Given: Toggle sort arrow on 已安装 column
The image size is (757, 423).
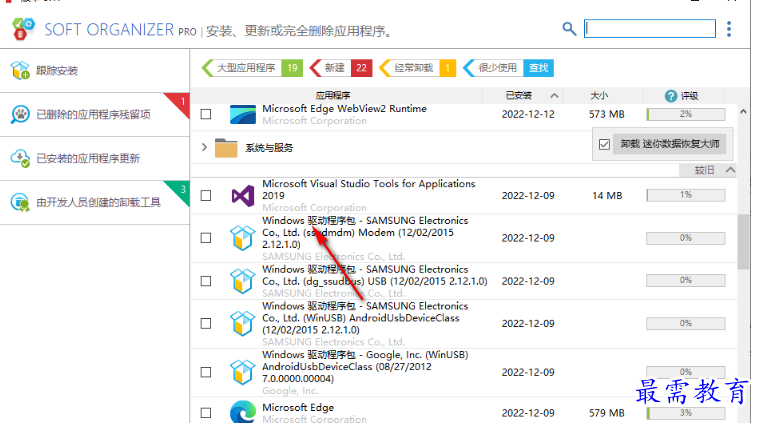Looking at the screenshot, I should coord(554,96).
